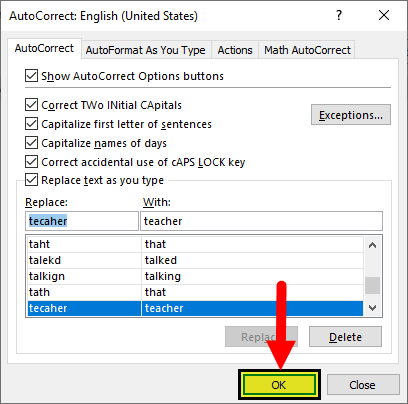Toggle Replace text as you type
The width and height of the screenshot is (408, 404).
(x=31, y=180)
